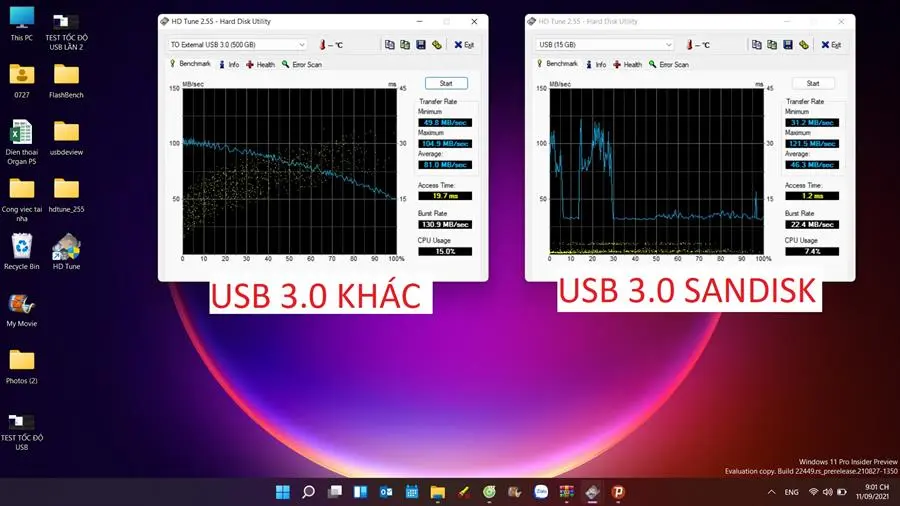Switch to Info tab in USB (15 GB) window
Image resolution: width=900 pixels, height=506 pixels.
[596, 65]
